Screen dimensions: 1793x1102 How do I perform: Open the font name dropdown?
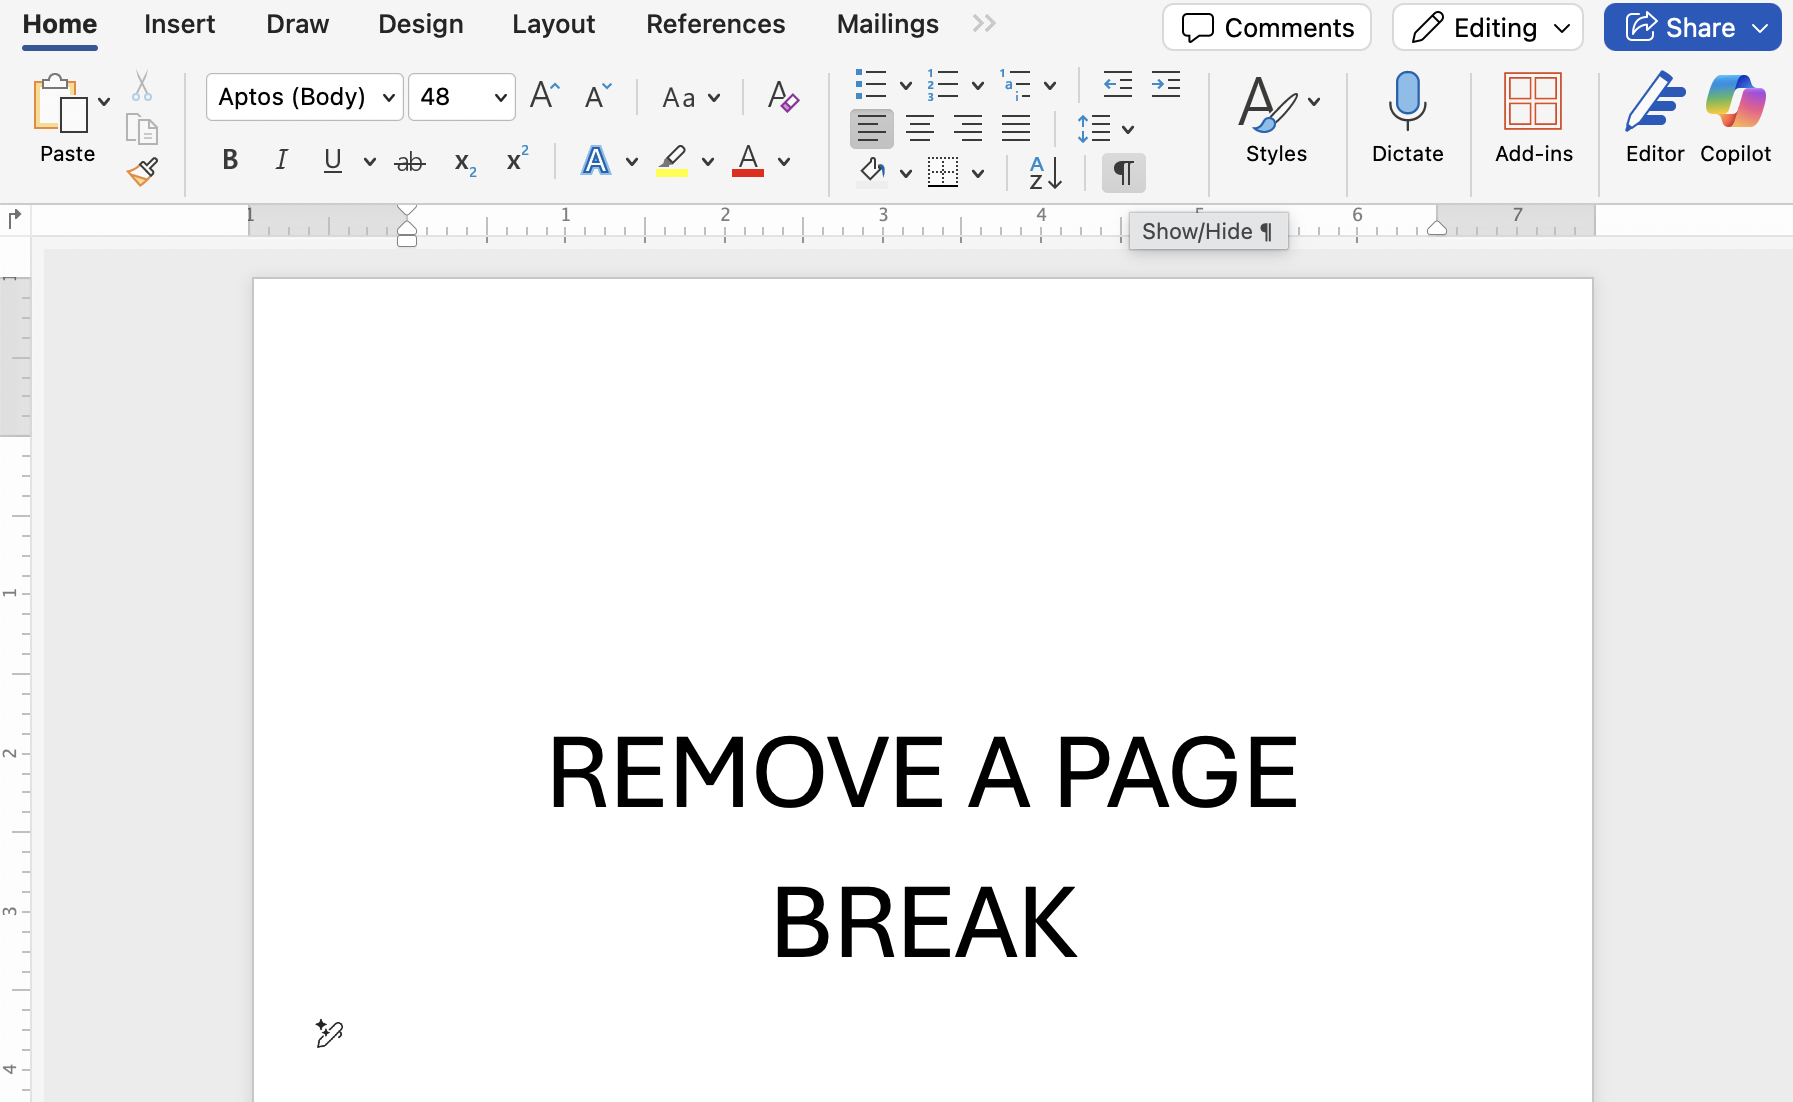click(x=386, y=97)
